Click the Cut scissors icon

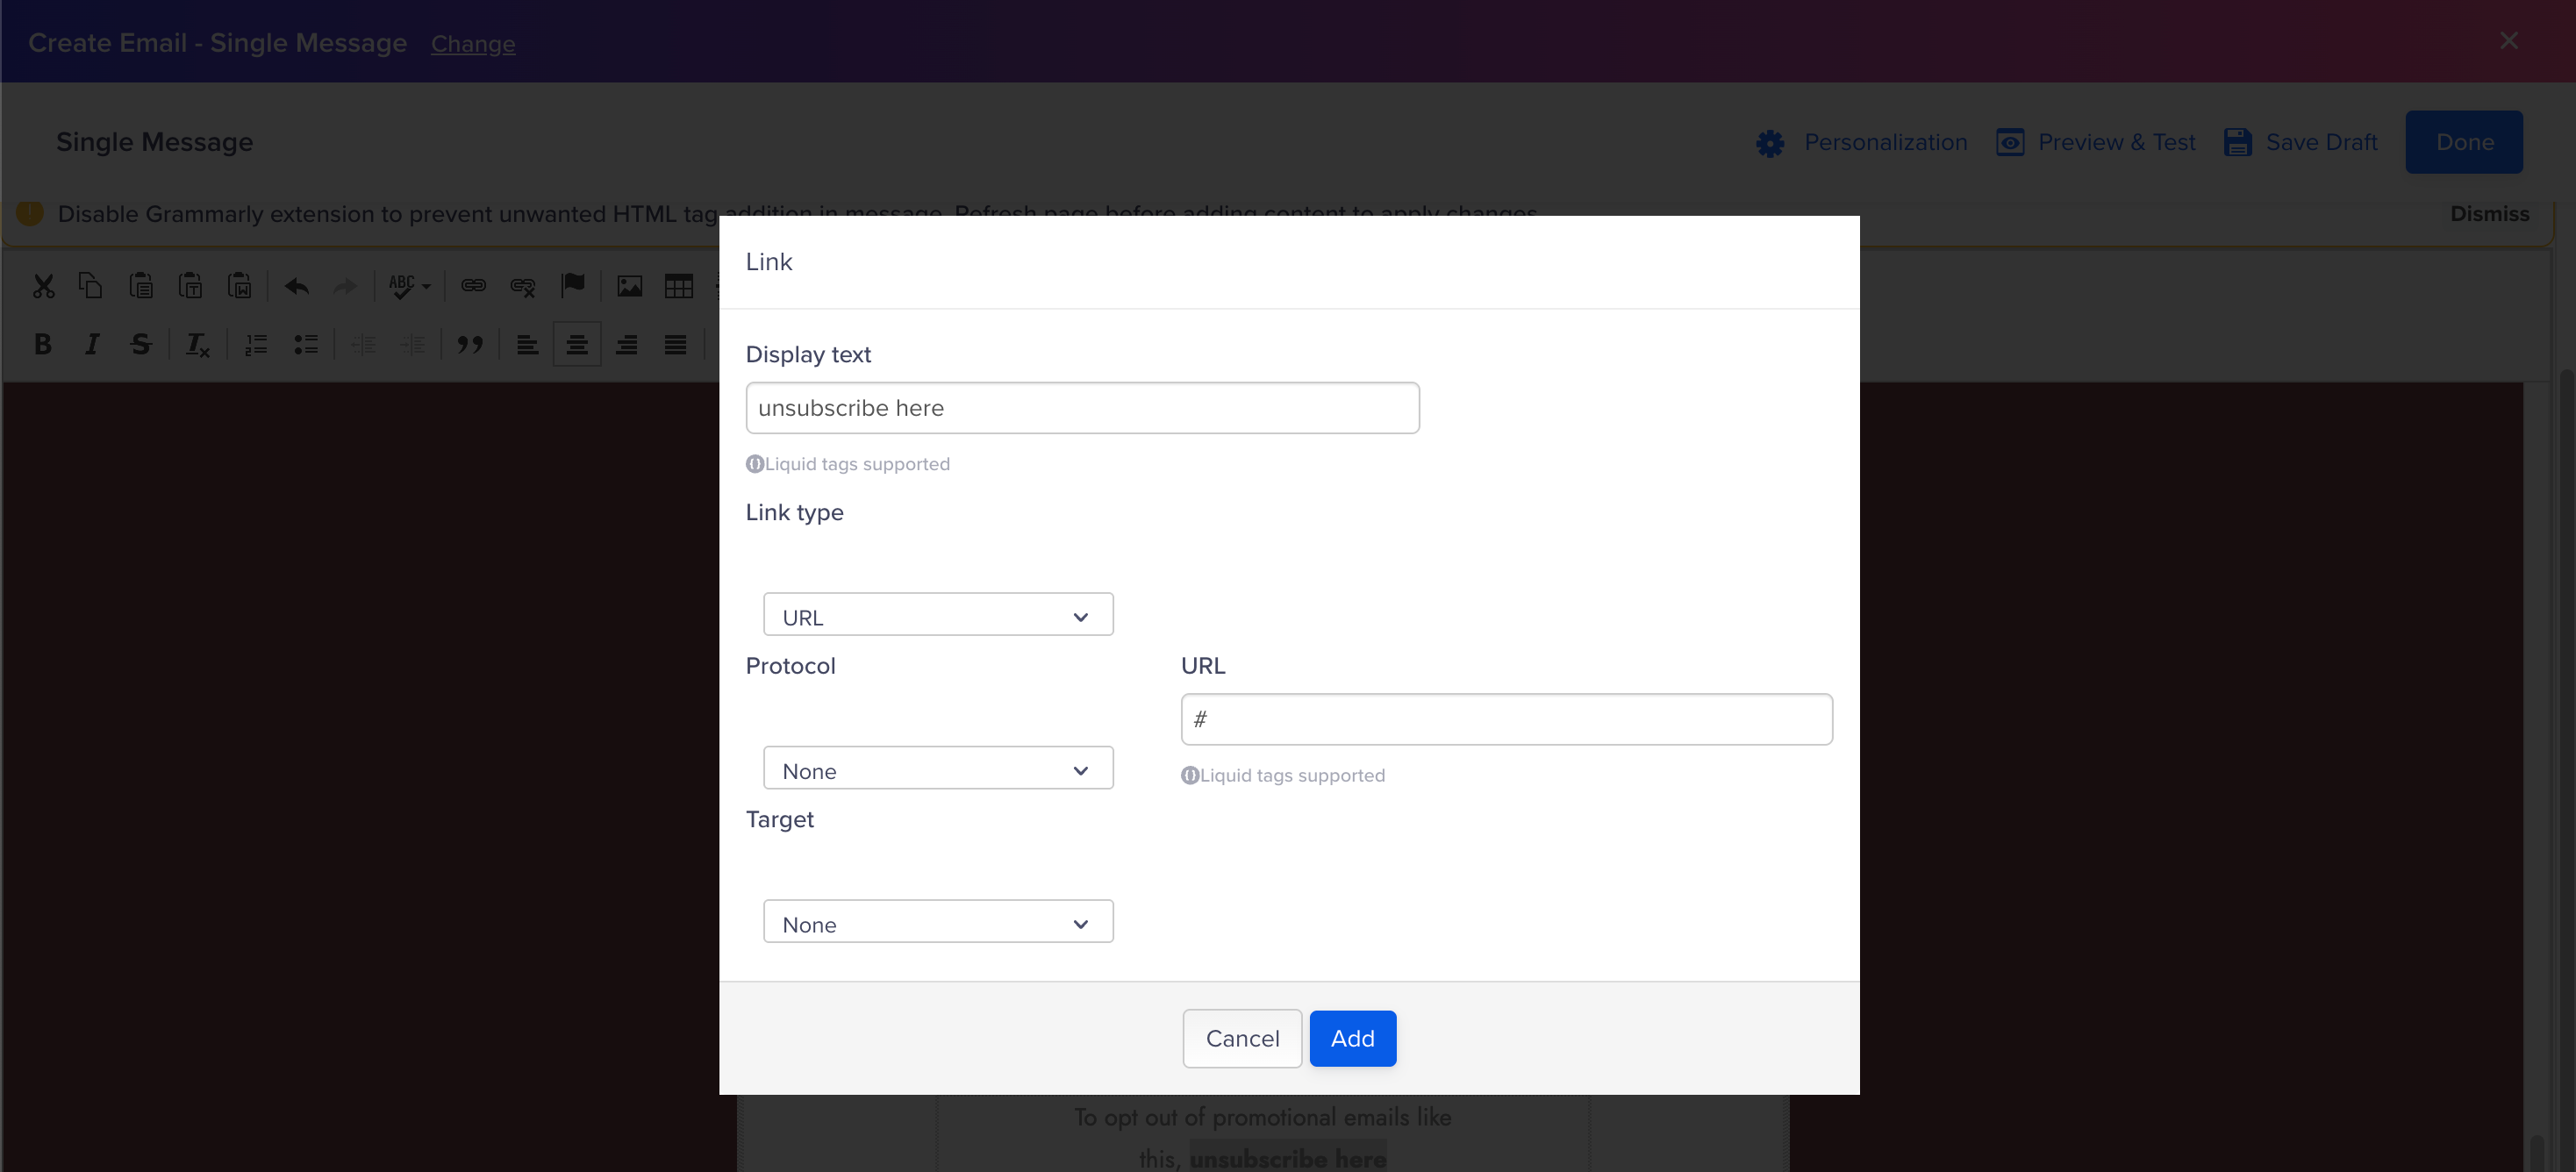click(x=43, y=286)
